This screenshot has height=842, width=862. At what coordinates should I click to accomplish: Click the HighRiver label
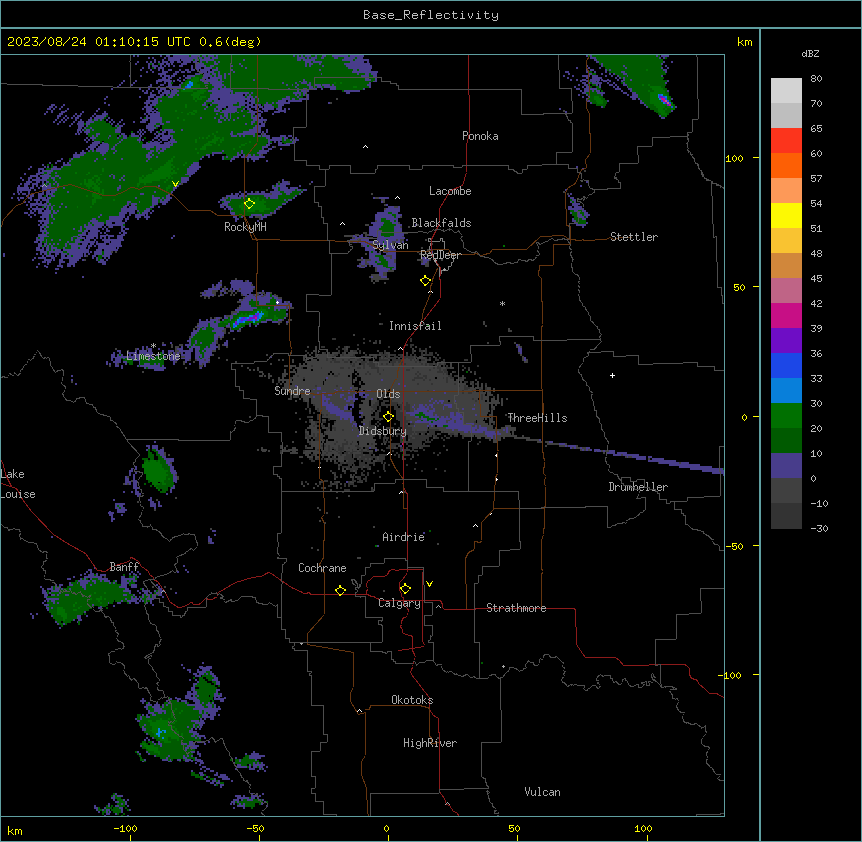coord(430,743)
